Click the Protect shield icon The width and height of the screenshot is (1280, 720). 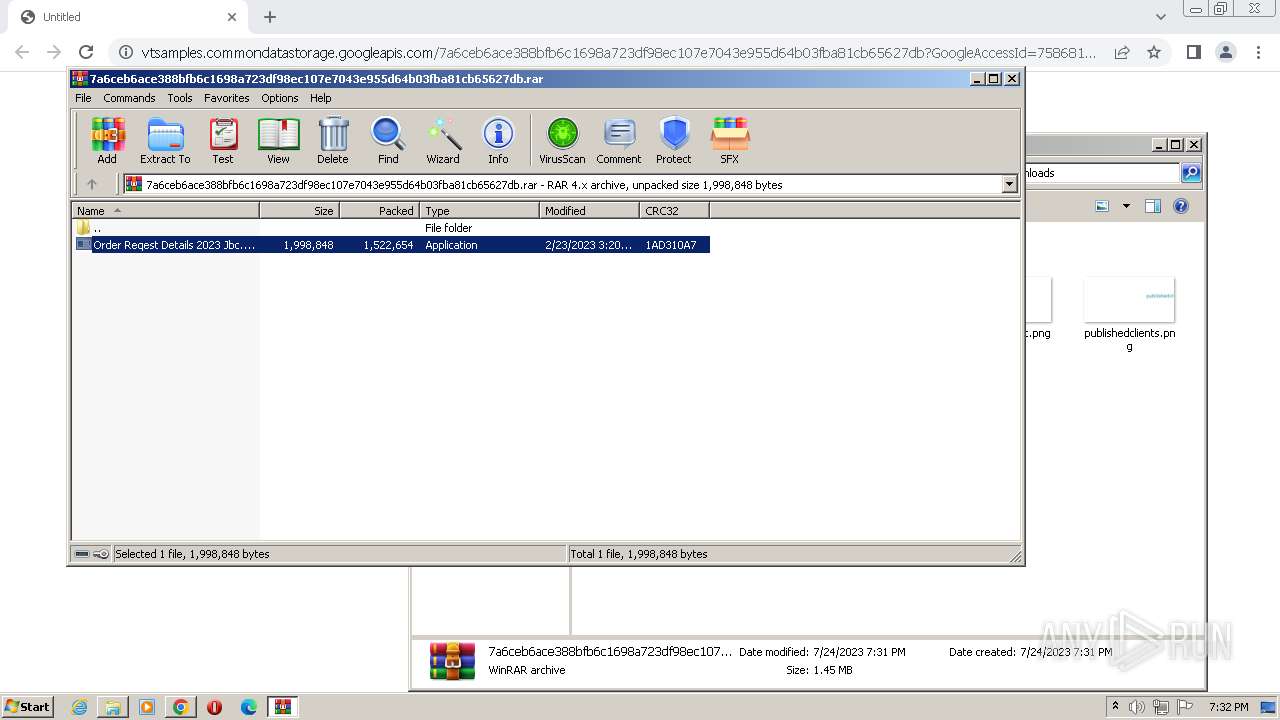674,140
